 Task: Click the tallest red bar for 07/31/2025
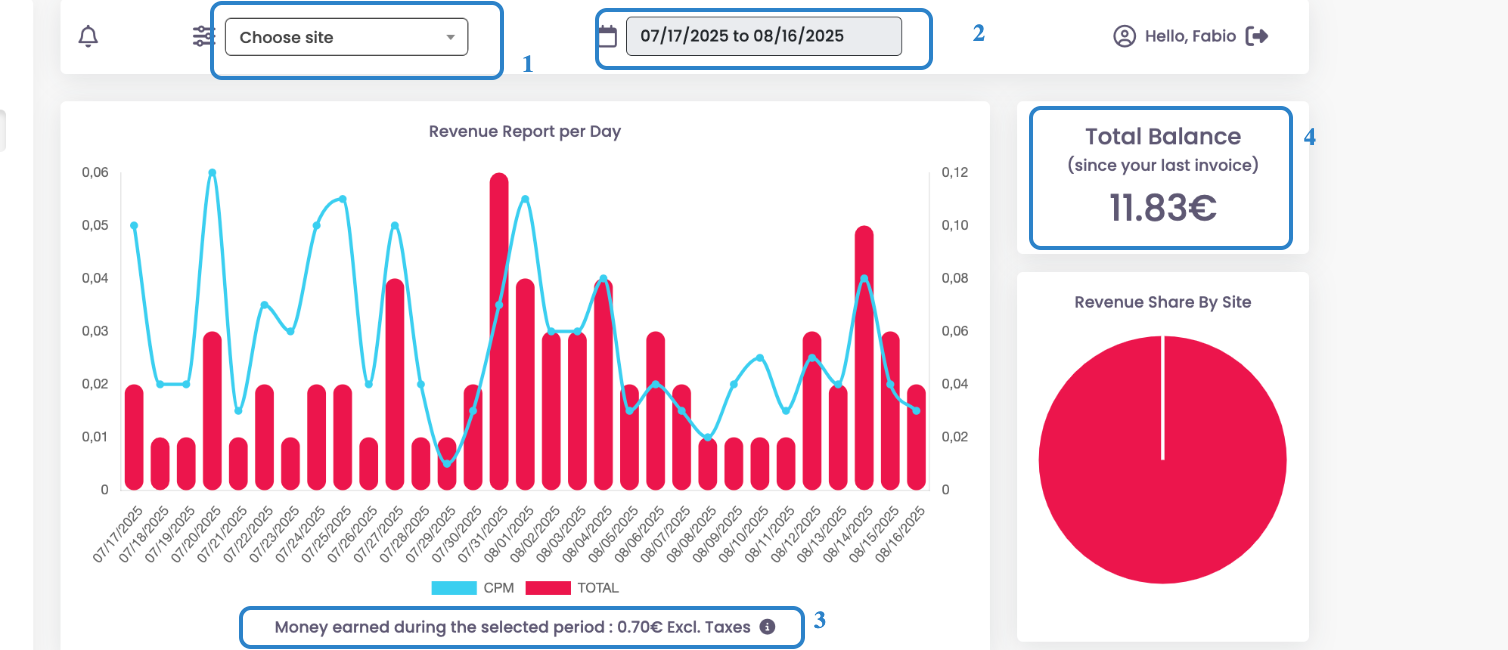tap(499, 330)
